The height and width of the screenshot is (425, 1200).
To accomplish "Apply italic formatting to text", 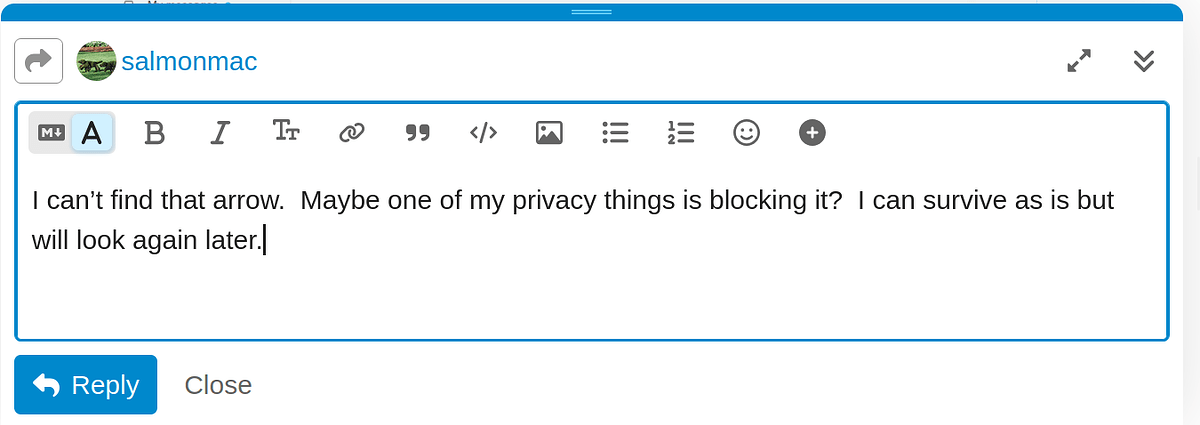I will coord(221,132).
